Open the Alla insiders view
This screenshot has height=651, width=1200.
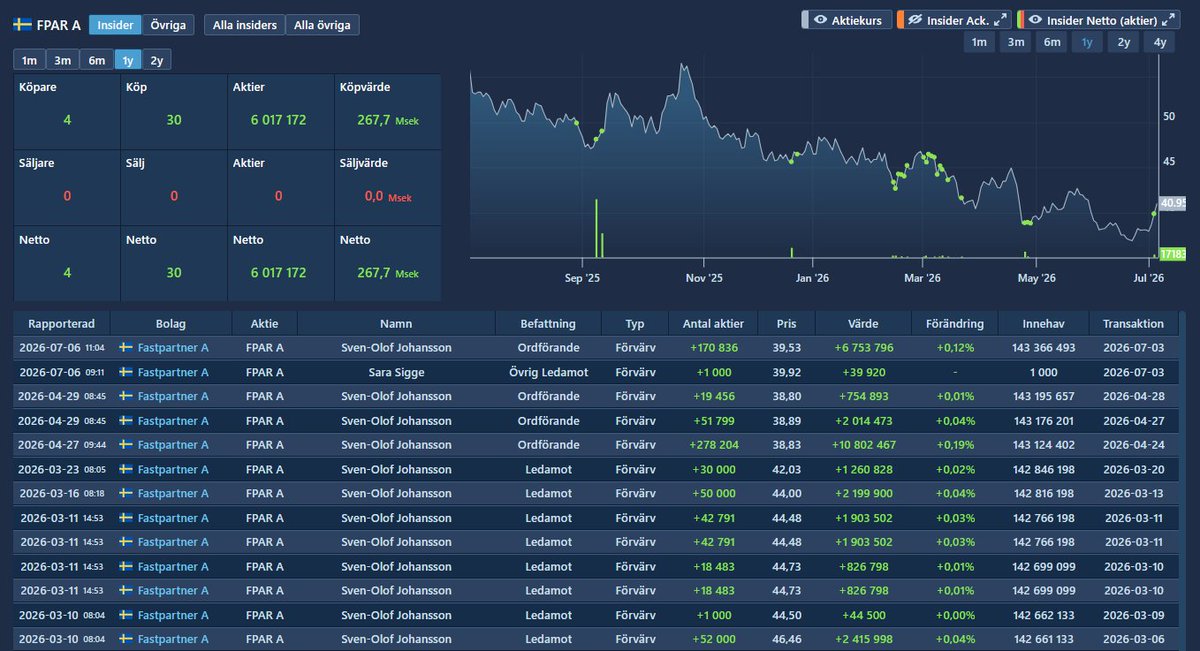coord(245,25)
